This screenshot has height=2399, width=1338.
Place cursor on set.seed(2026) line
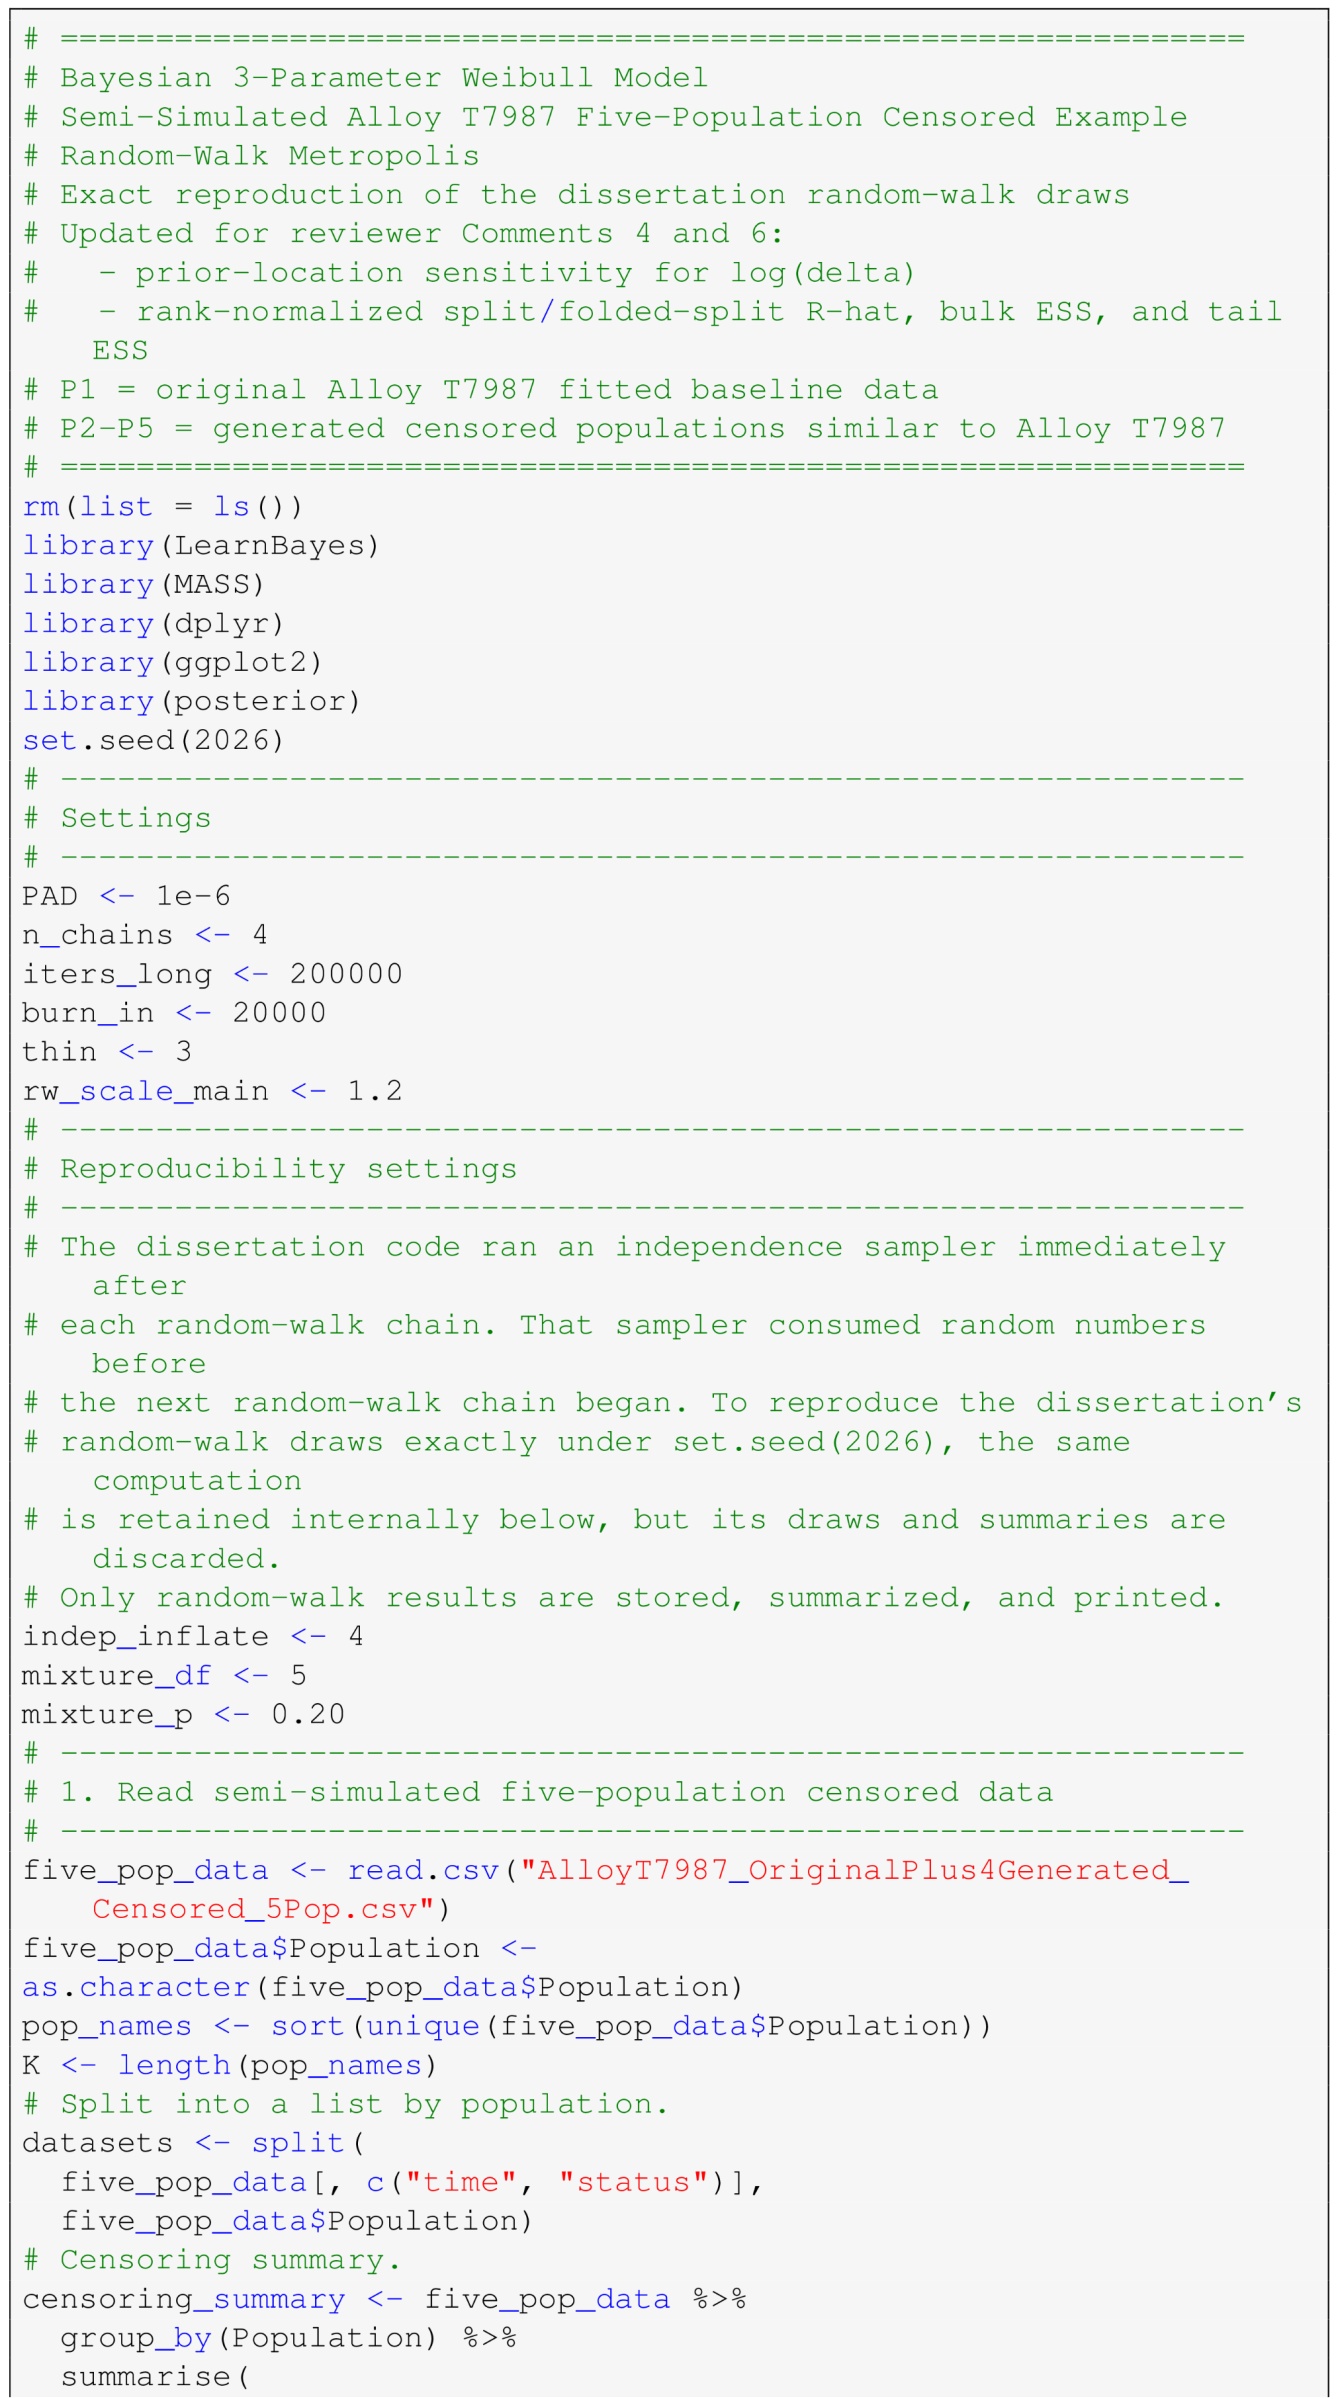click(153, 740)
